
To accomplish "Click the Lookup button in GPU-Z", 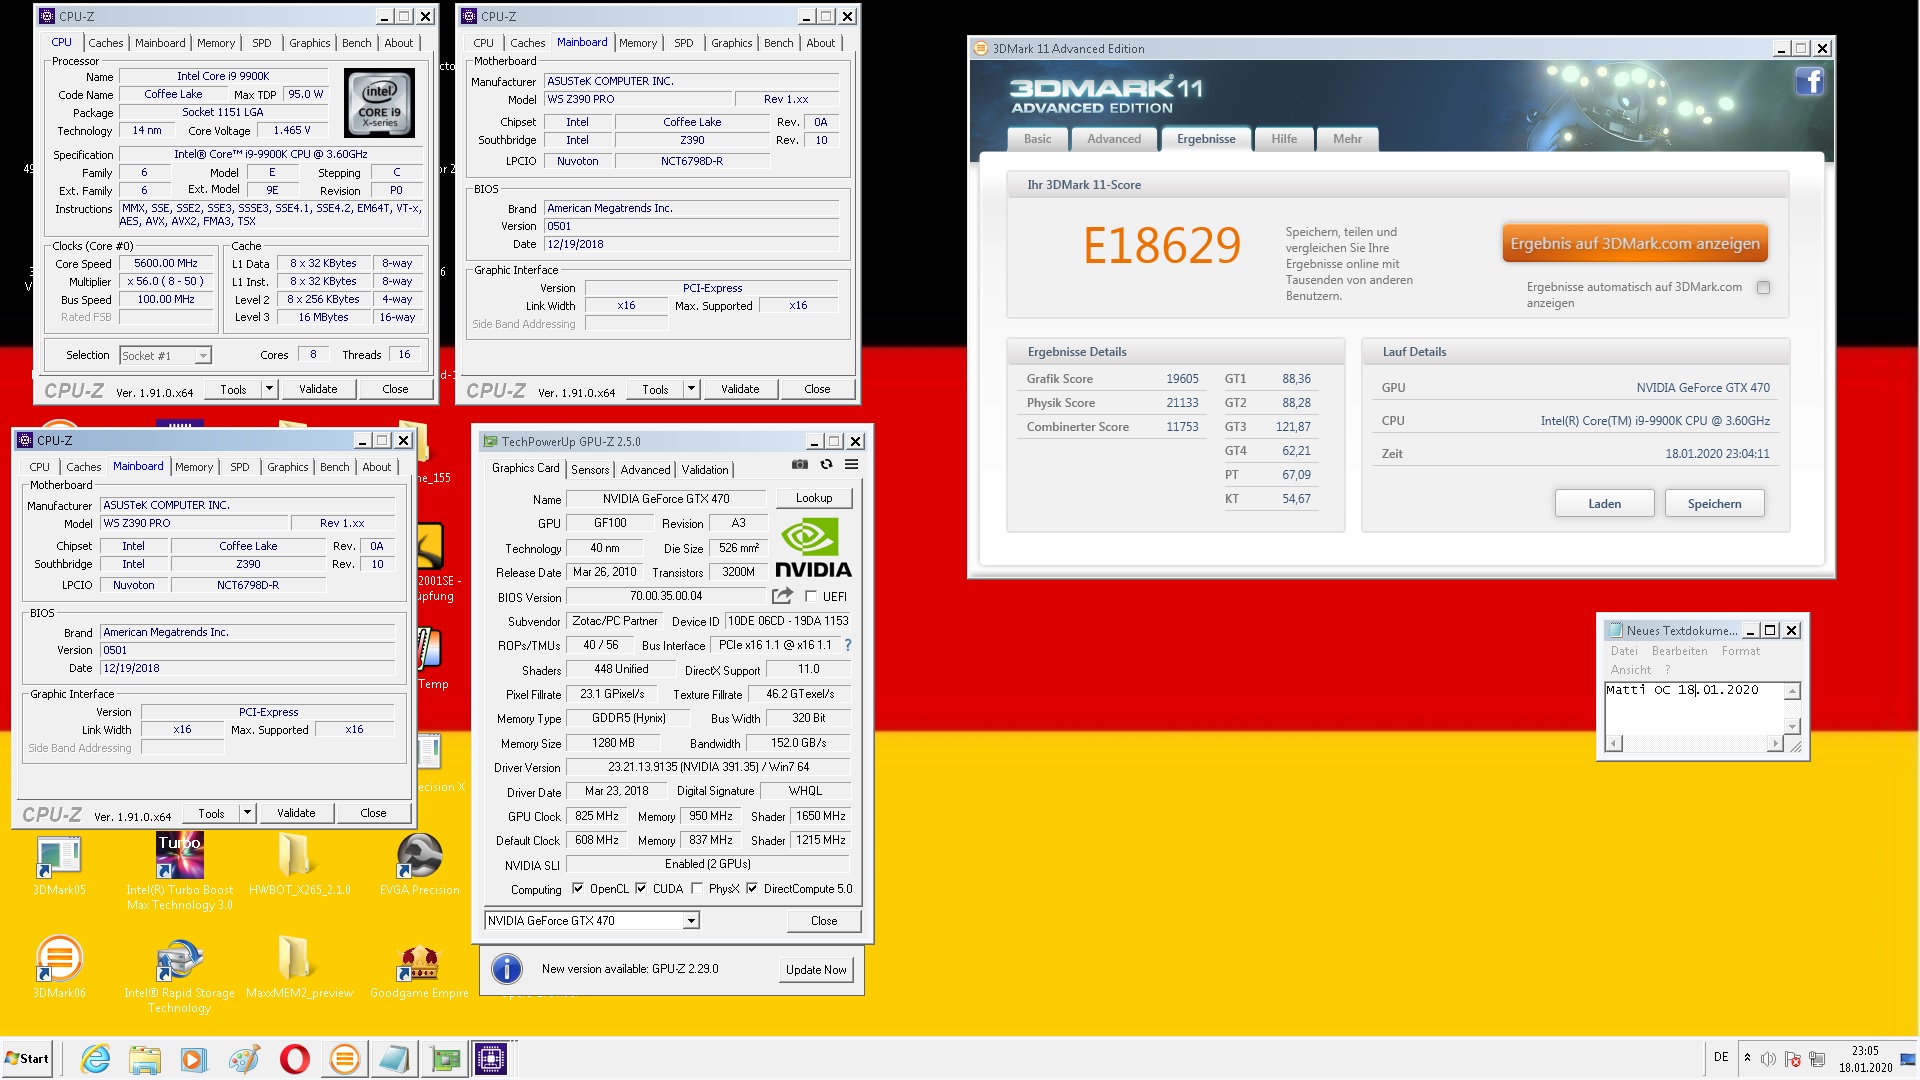I will [813, 498].
